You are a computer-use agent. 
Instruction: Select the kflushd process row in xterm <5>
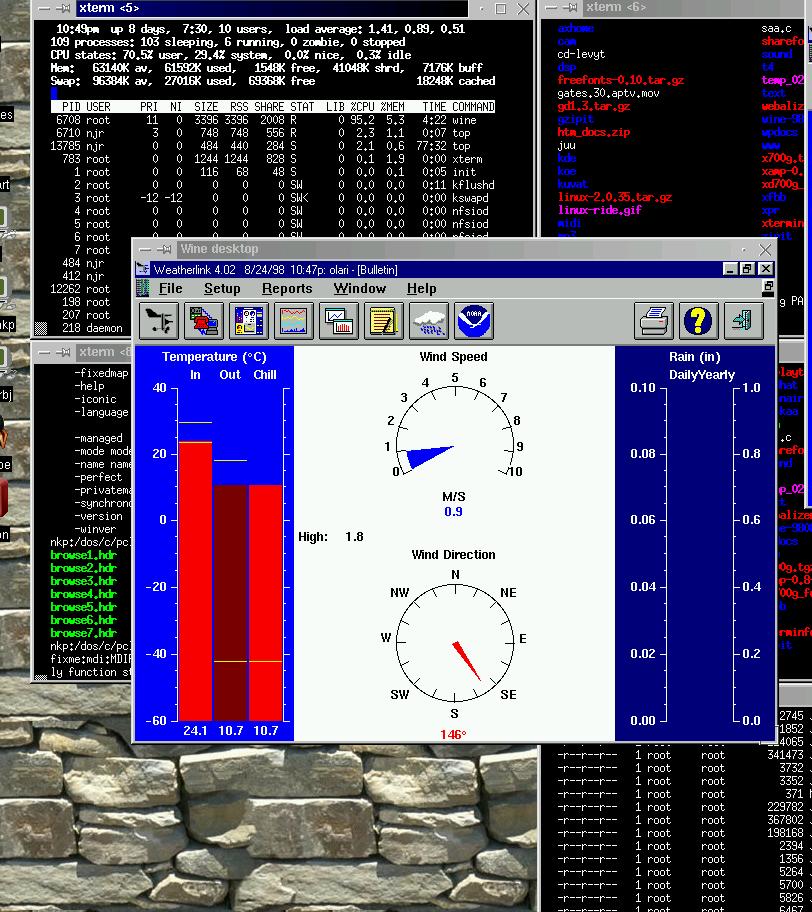273,185
